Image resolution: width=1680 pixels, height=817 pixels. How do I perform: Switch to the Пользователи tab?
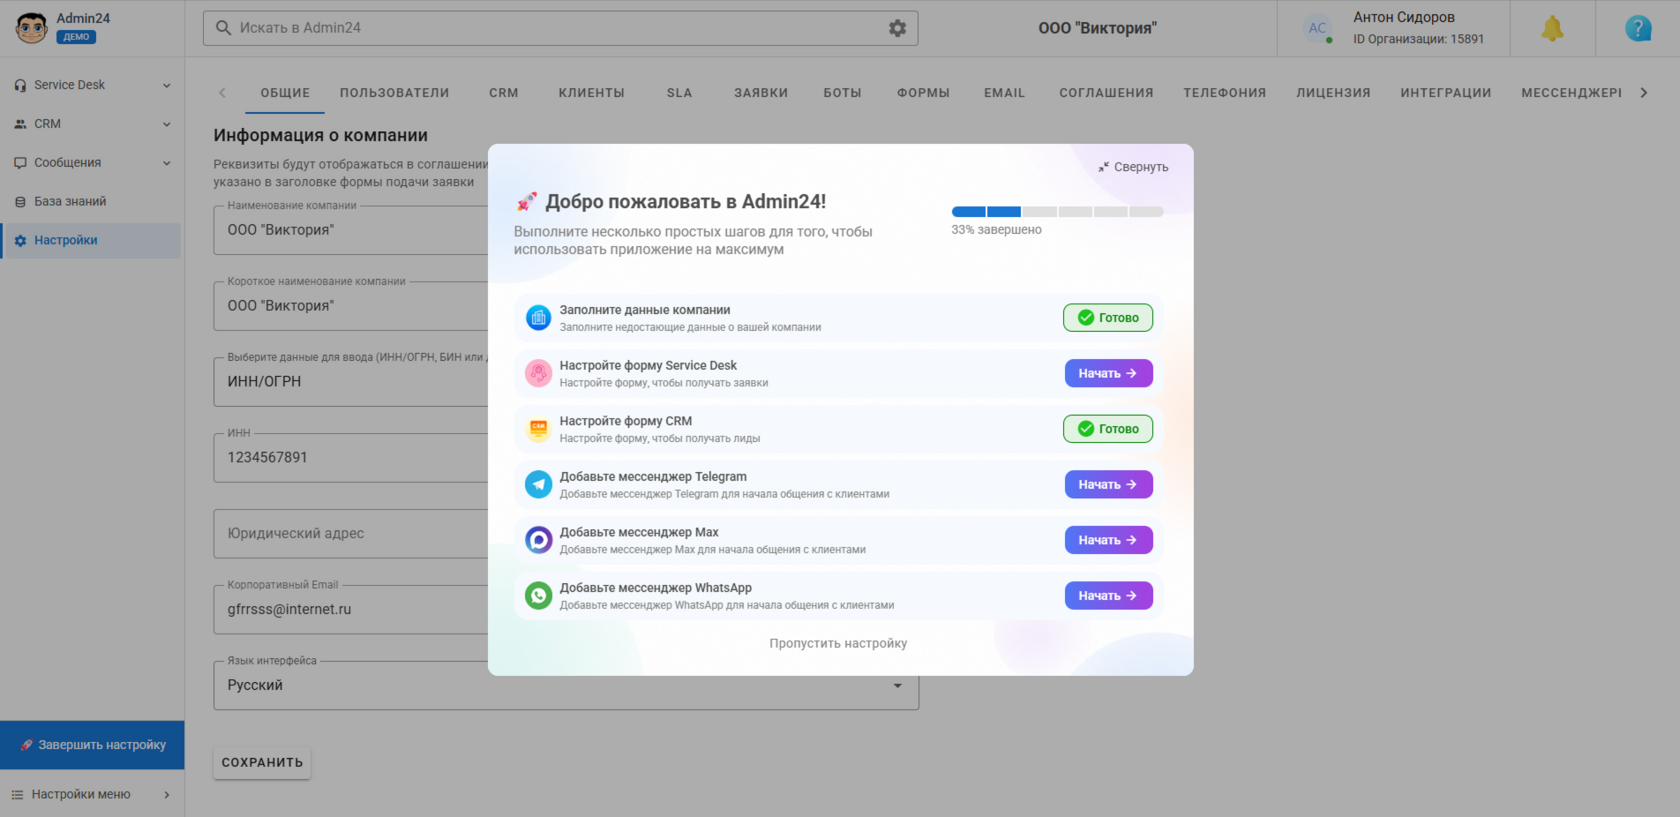tap(394, 93)
